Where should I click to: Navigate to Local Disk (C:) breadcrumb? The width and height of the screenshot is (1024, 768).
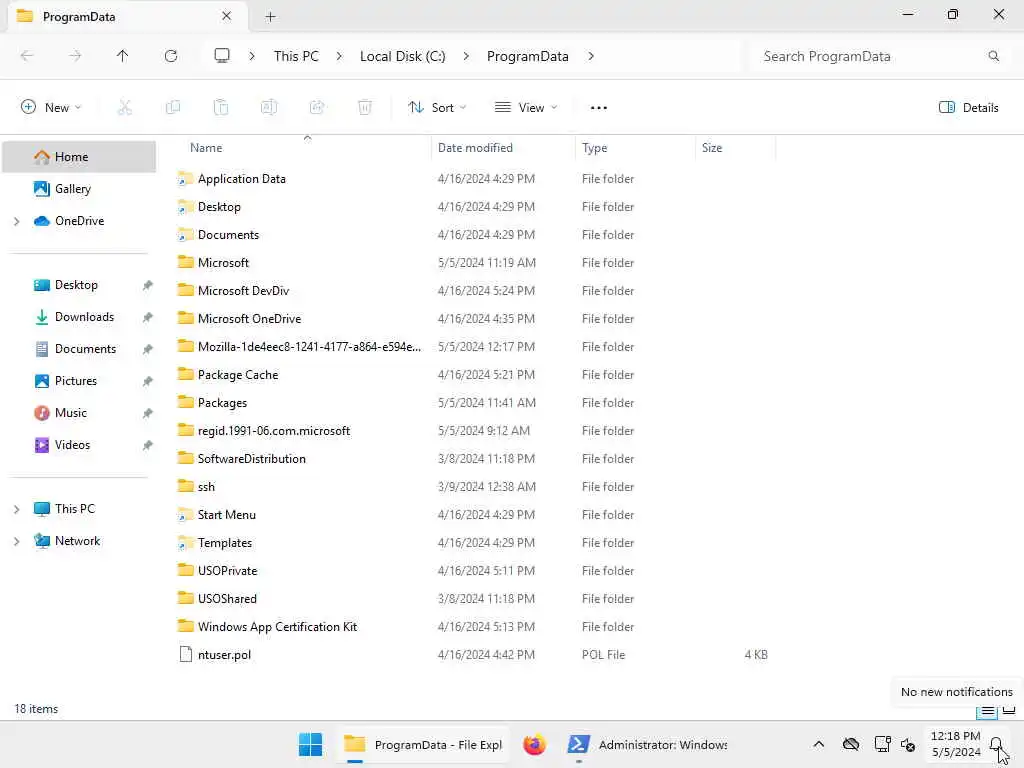[402, 56]
